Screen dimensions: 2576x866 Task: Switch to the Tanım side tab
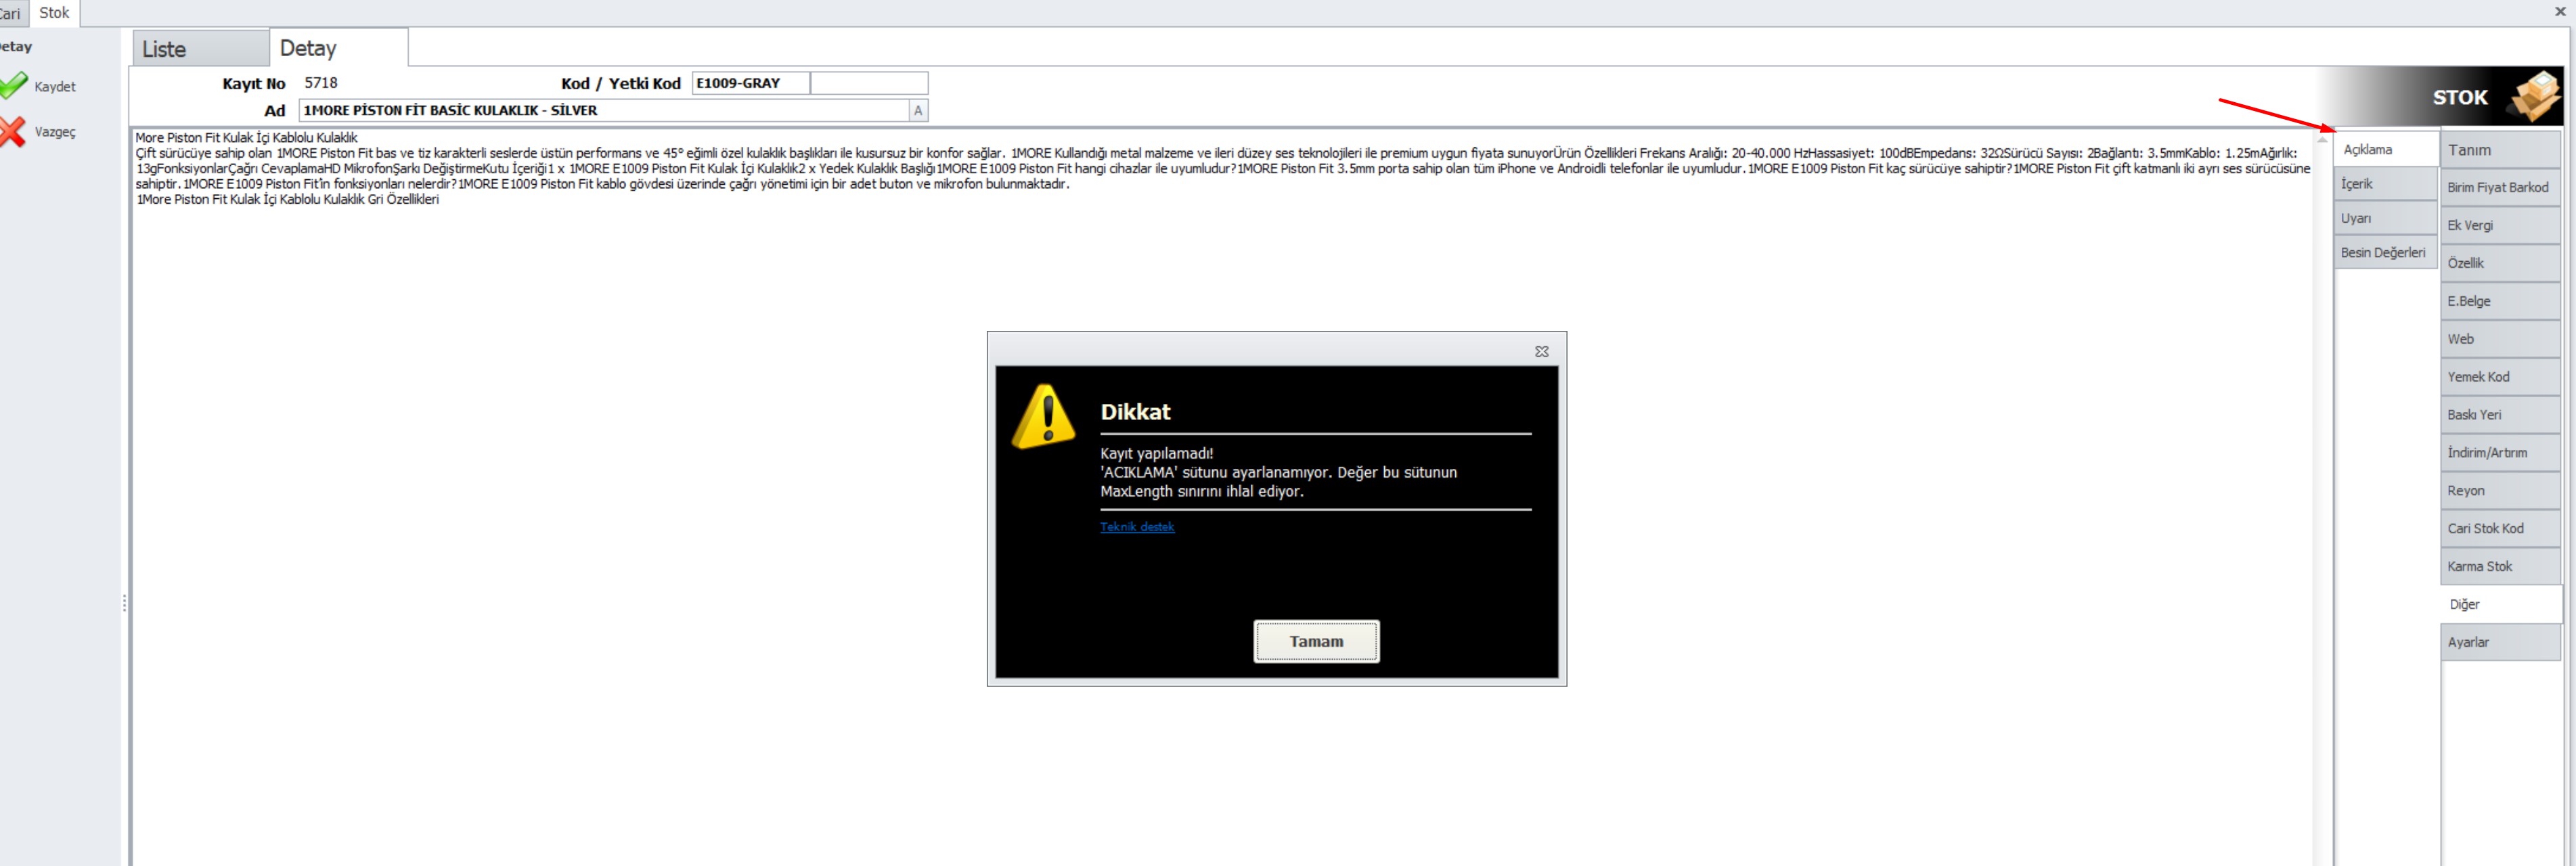click(x=2500, y=149)
